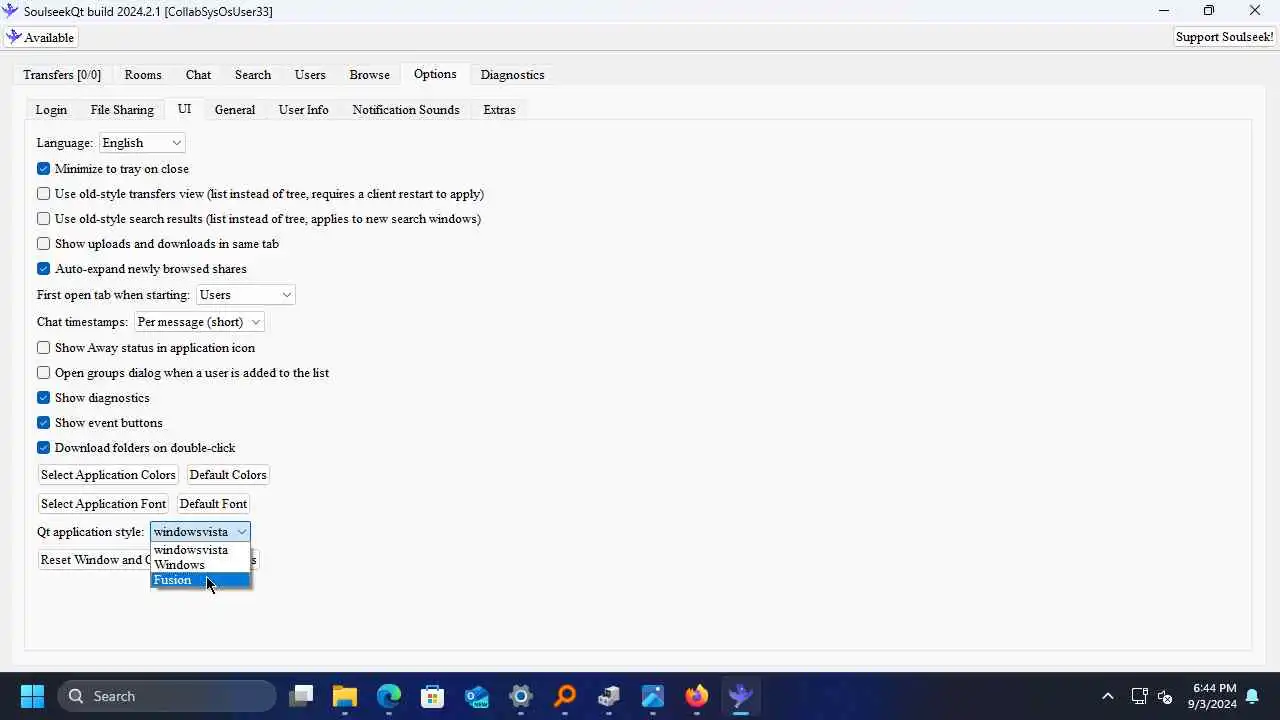Check Show uploads and downloads in same tab

(44, 244)
